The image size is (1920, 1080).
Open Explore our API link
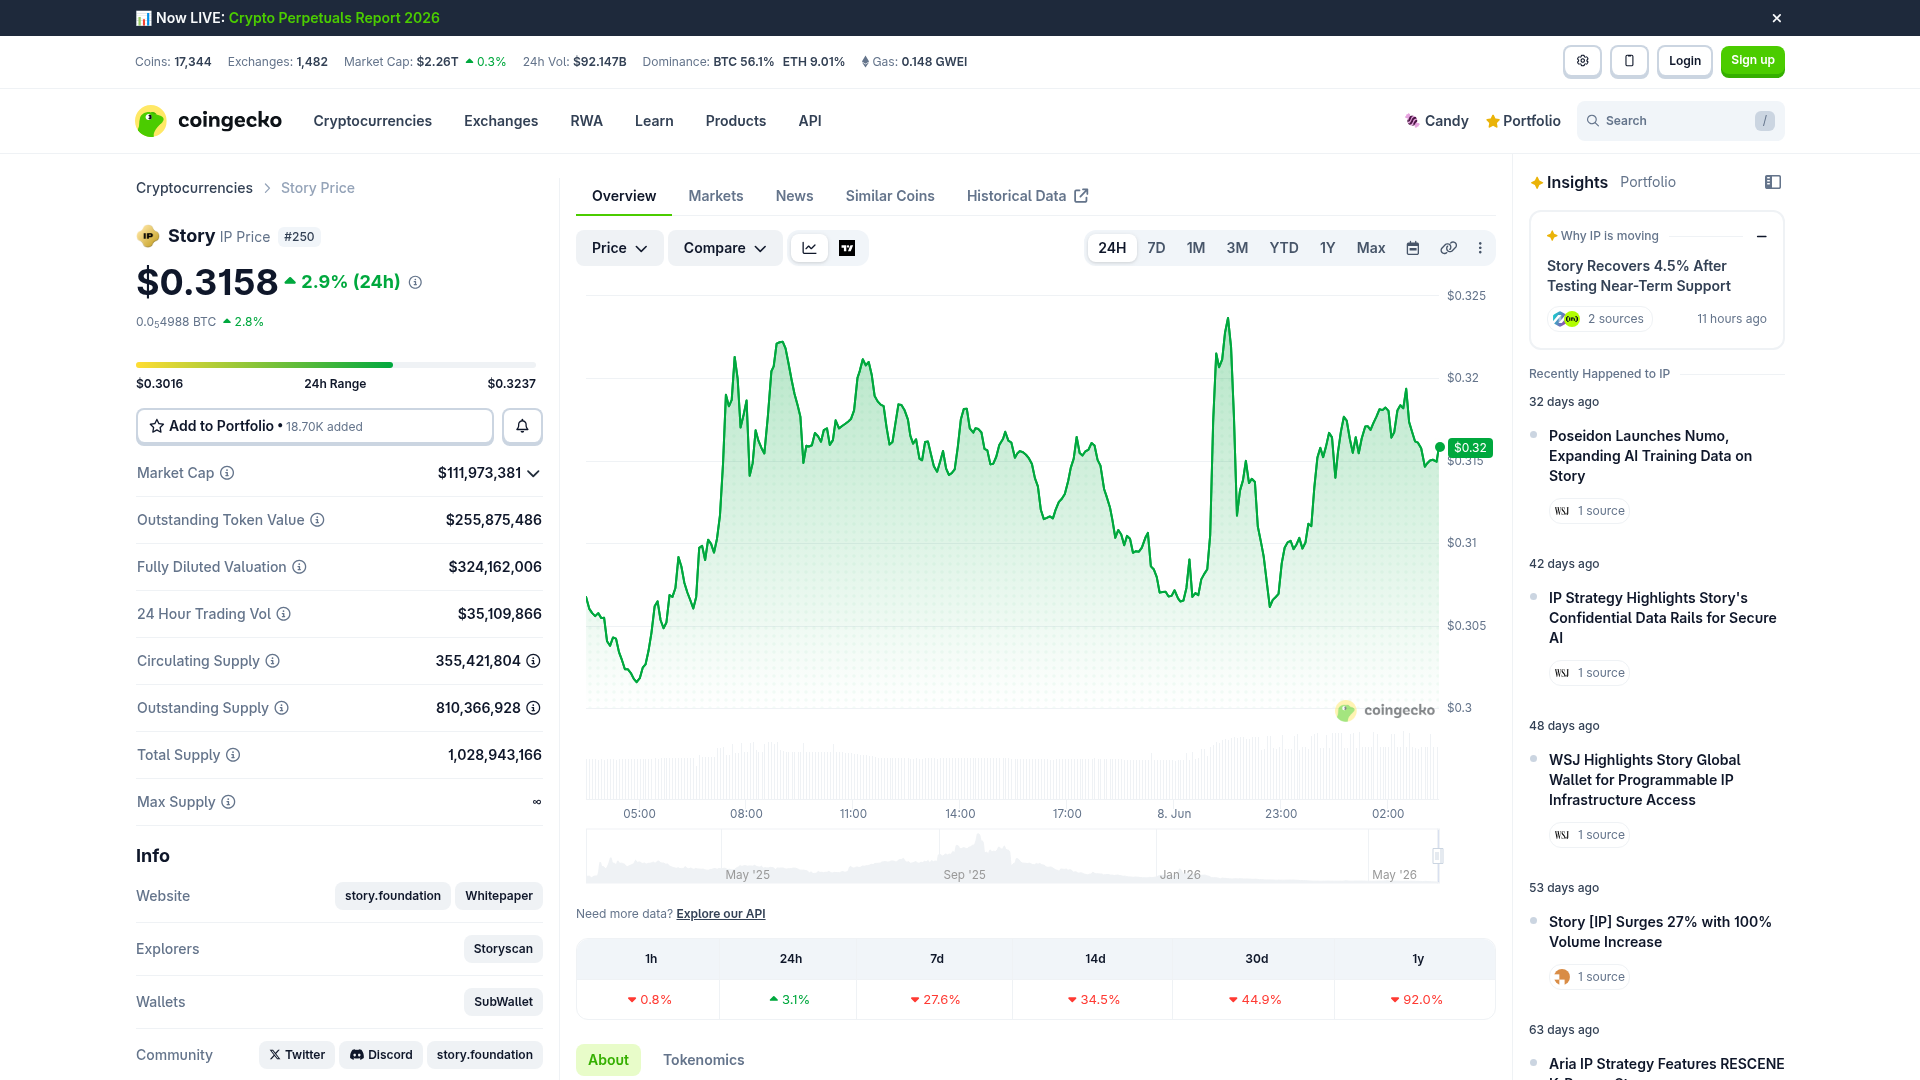(721, 914)
